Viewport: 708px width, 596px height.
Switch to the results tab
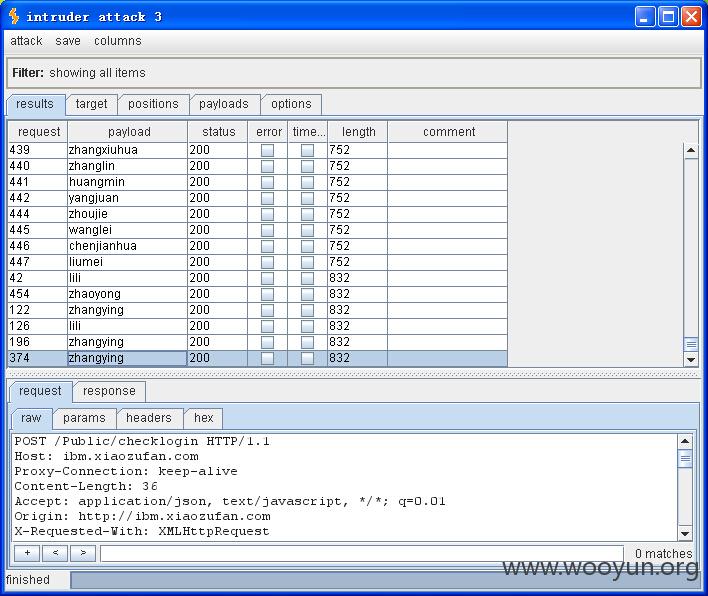pyautogui.click(x=35, y=104)
